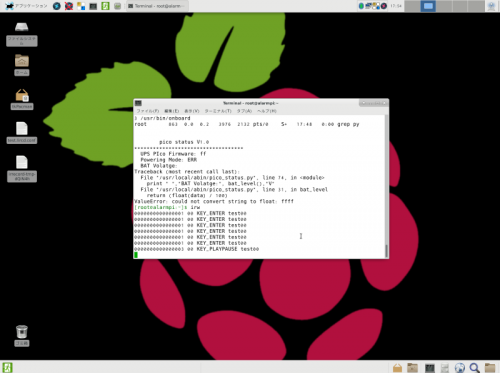Select the test.lircd.conf file icon

click(22, 133)
